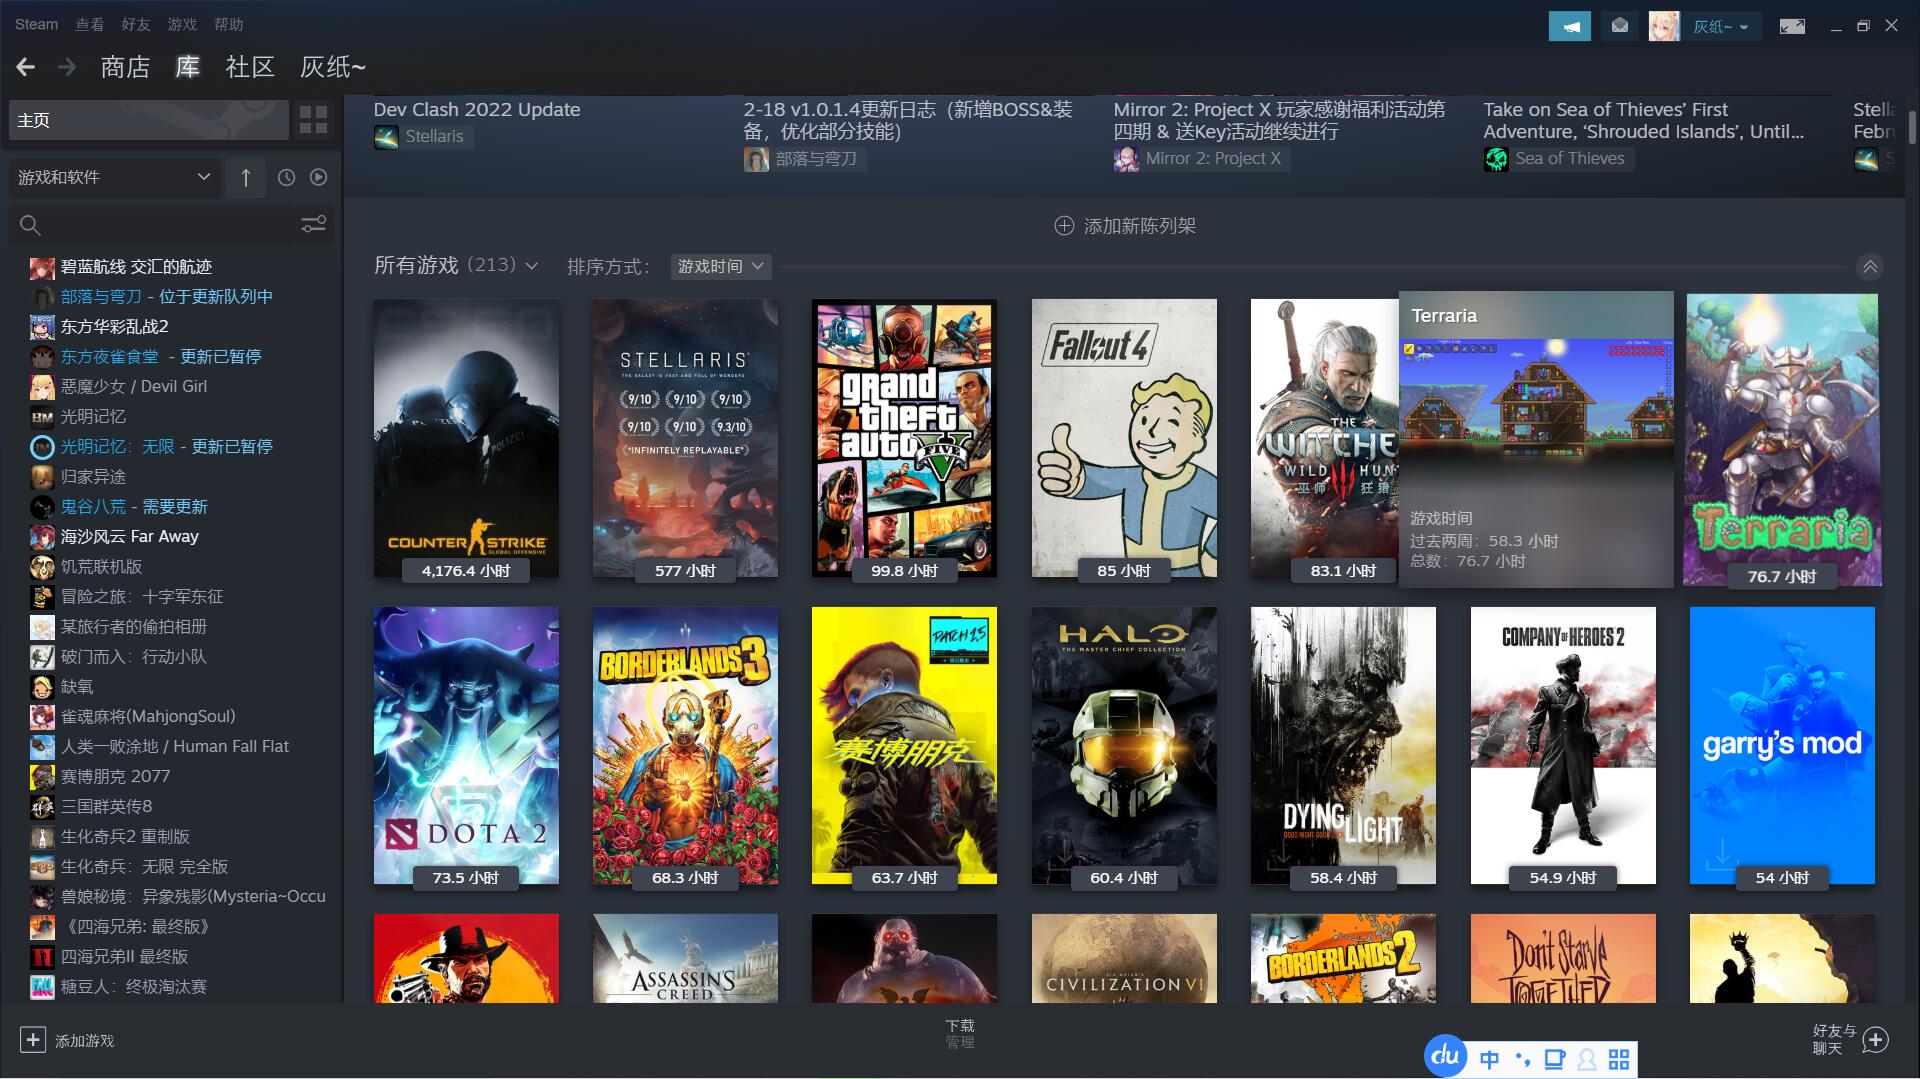Select the garry's mod game cover
1920x1079 pixels.
1782,745
